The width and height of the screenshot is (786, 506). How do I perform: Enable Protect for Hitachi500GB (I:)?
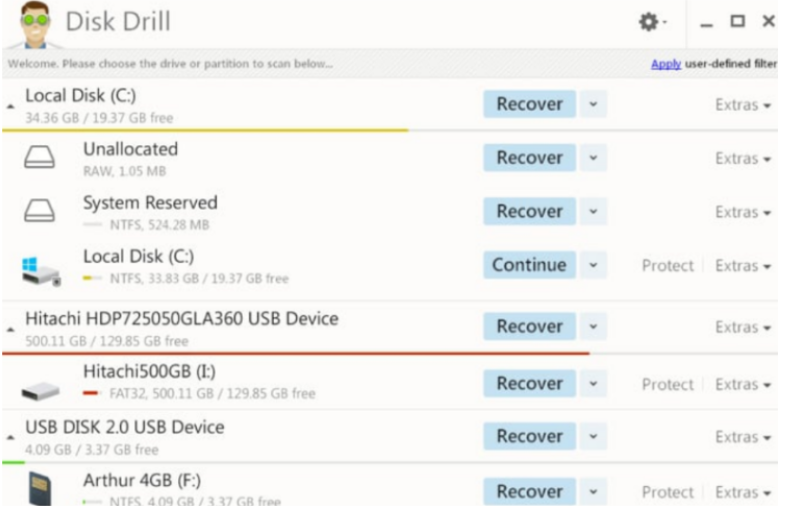pos(667,384)
